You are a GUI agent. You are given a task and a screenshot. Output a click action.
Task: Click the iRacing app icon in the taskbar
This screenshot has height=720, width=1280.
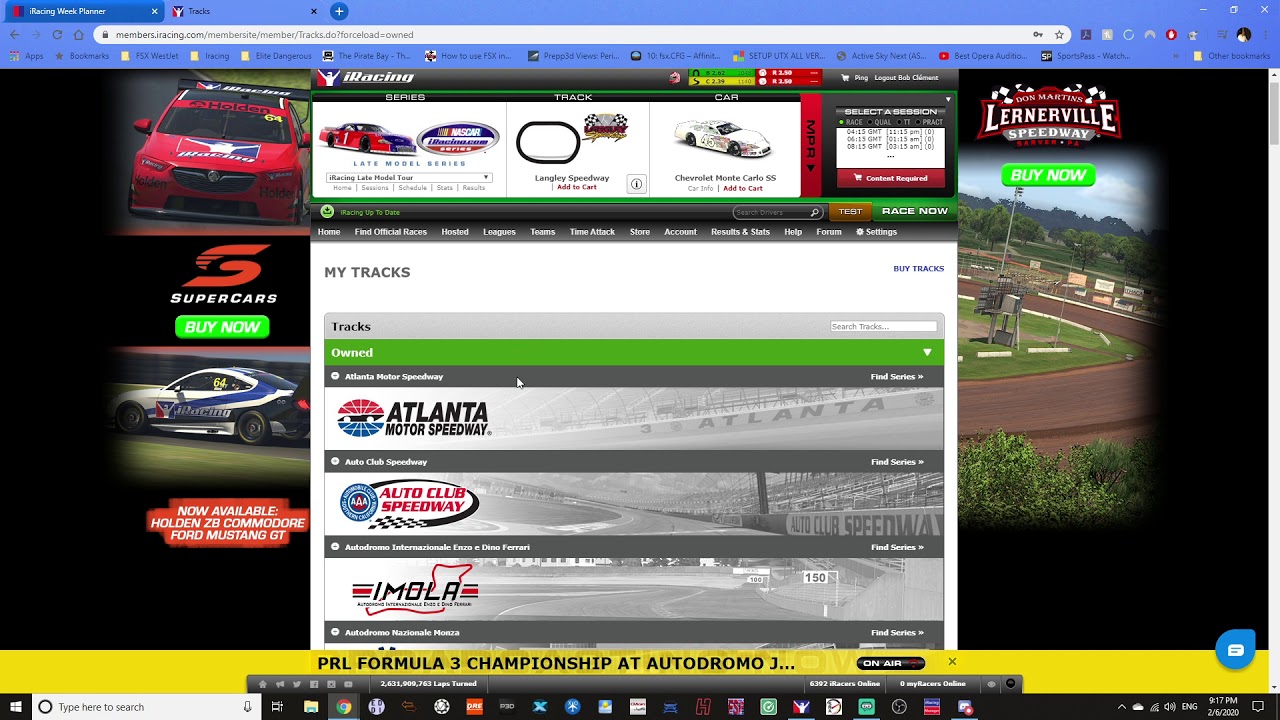tap(801, 707)
